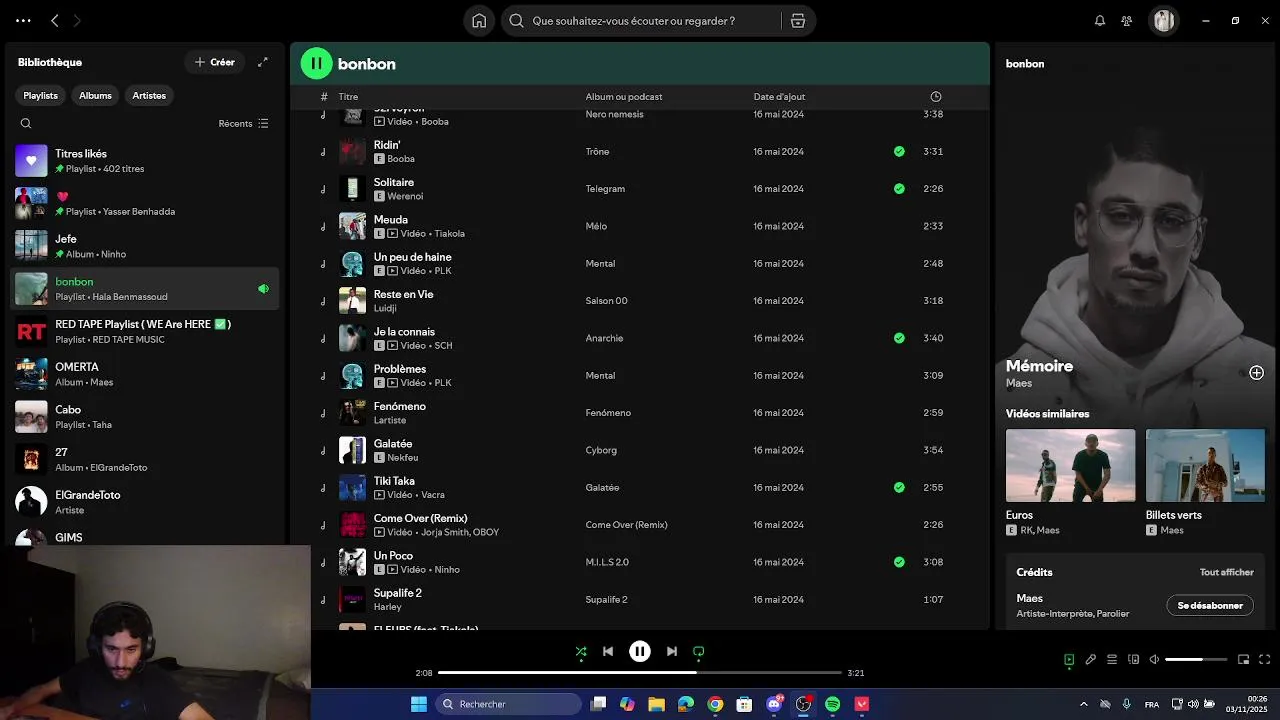Show lyrics with the microphone icon

pyautogui.click(x=1091, y=660)
